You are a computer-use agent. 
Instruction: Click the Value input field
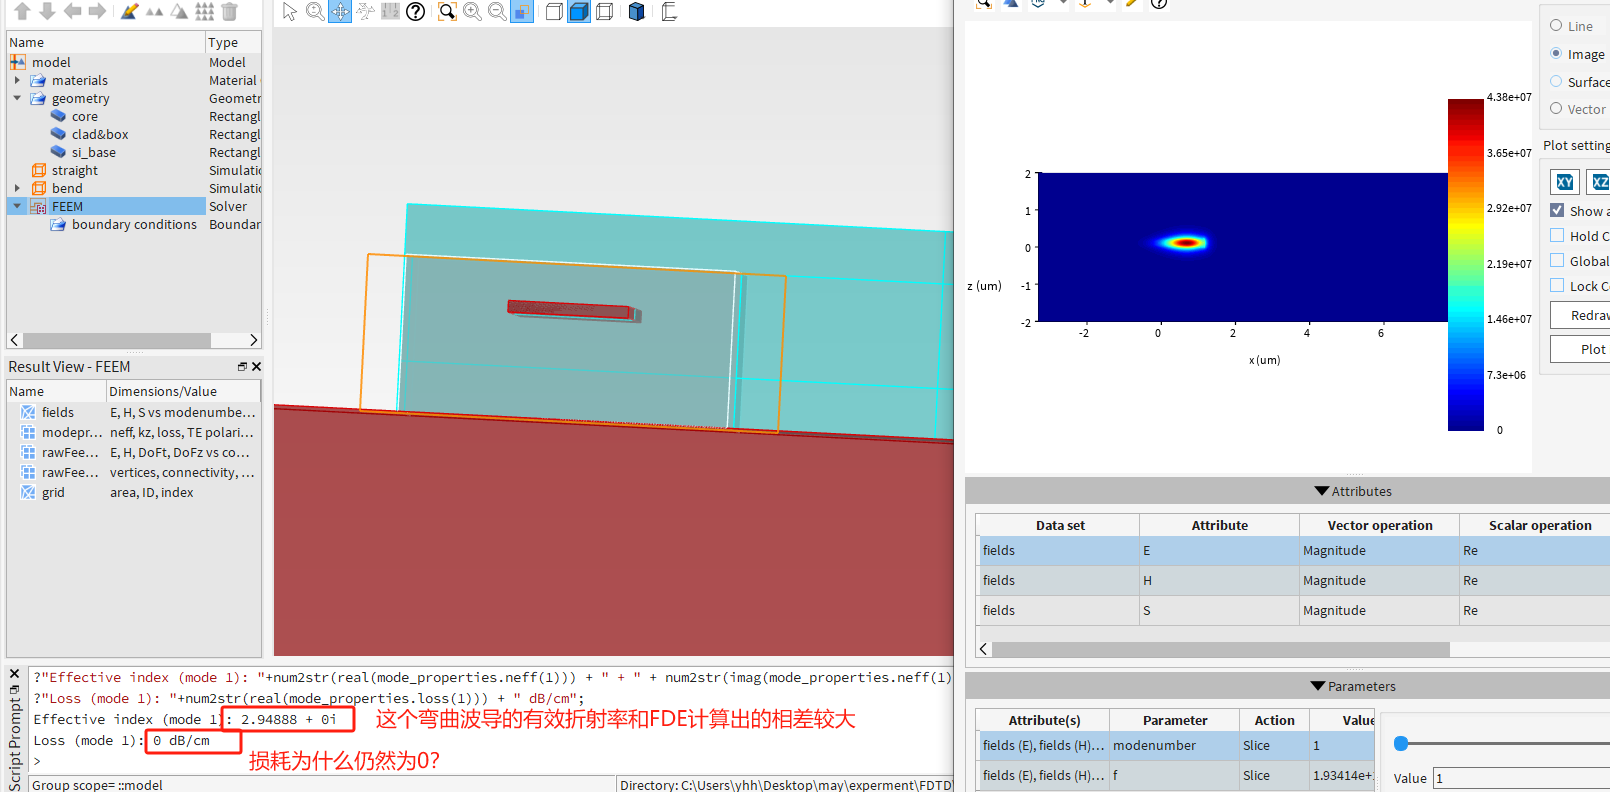(1520, 778)
